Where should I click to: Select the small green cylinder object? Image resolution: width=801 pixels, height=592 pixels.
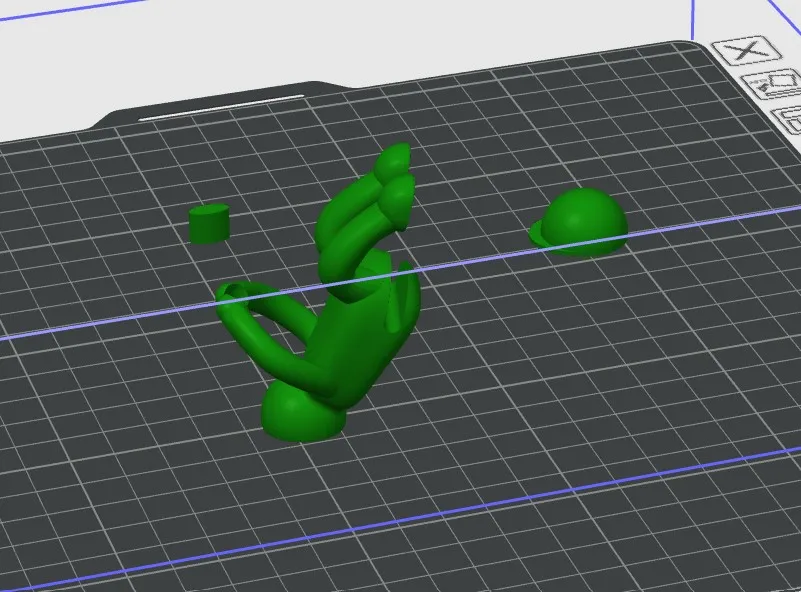click(x=209, y=224)
